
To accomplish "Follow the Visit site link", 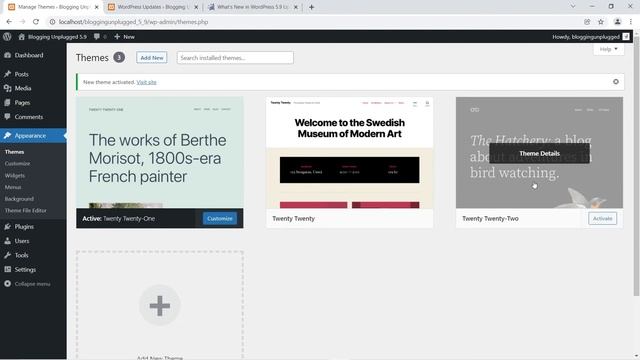I will [147, 82].
